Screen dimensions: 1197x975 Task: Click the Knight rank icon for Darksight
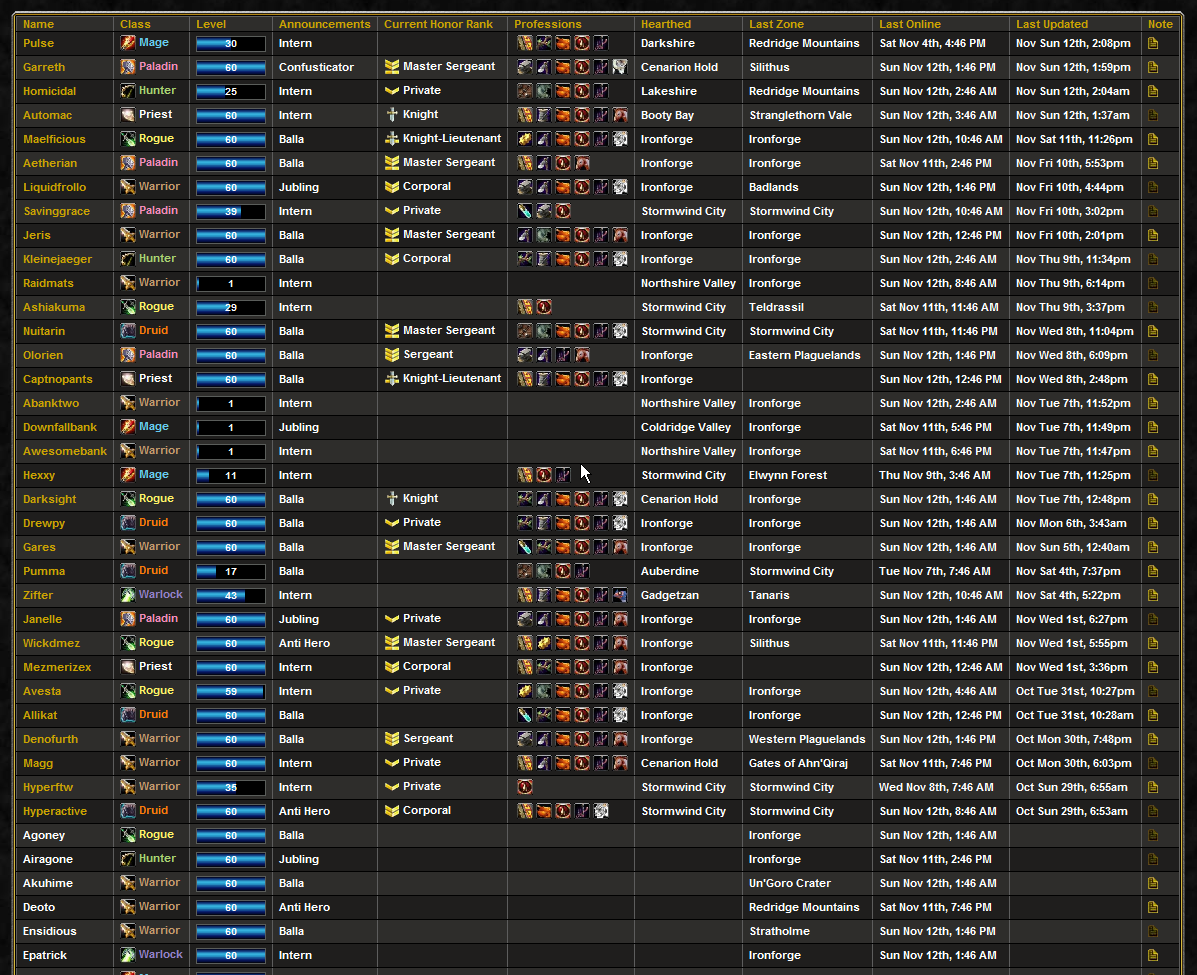(392, 499)
